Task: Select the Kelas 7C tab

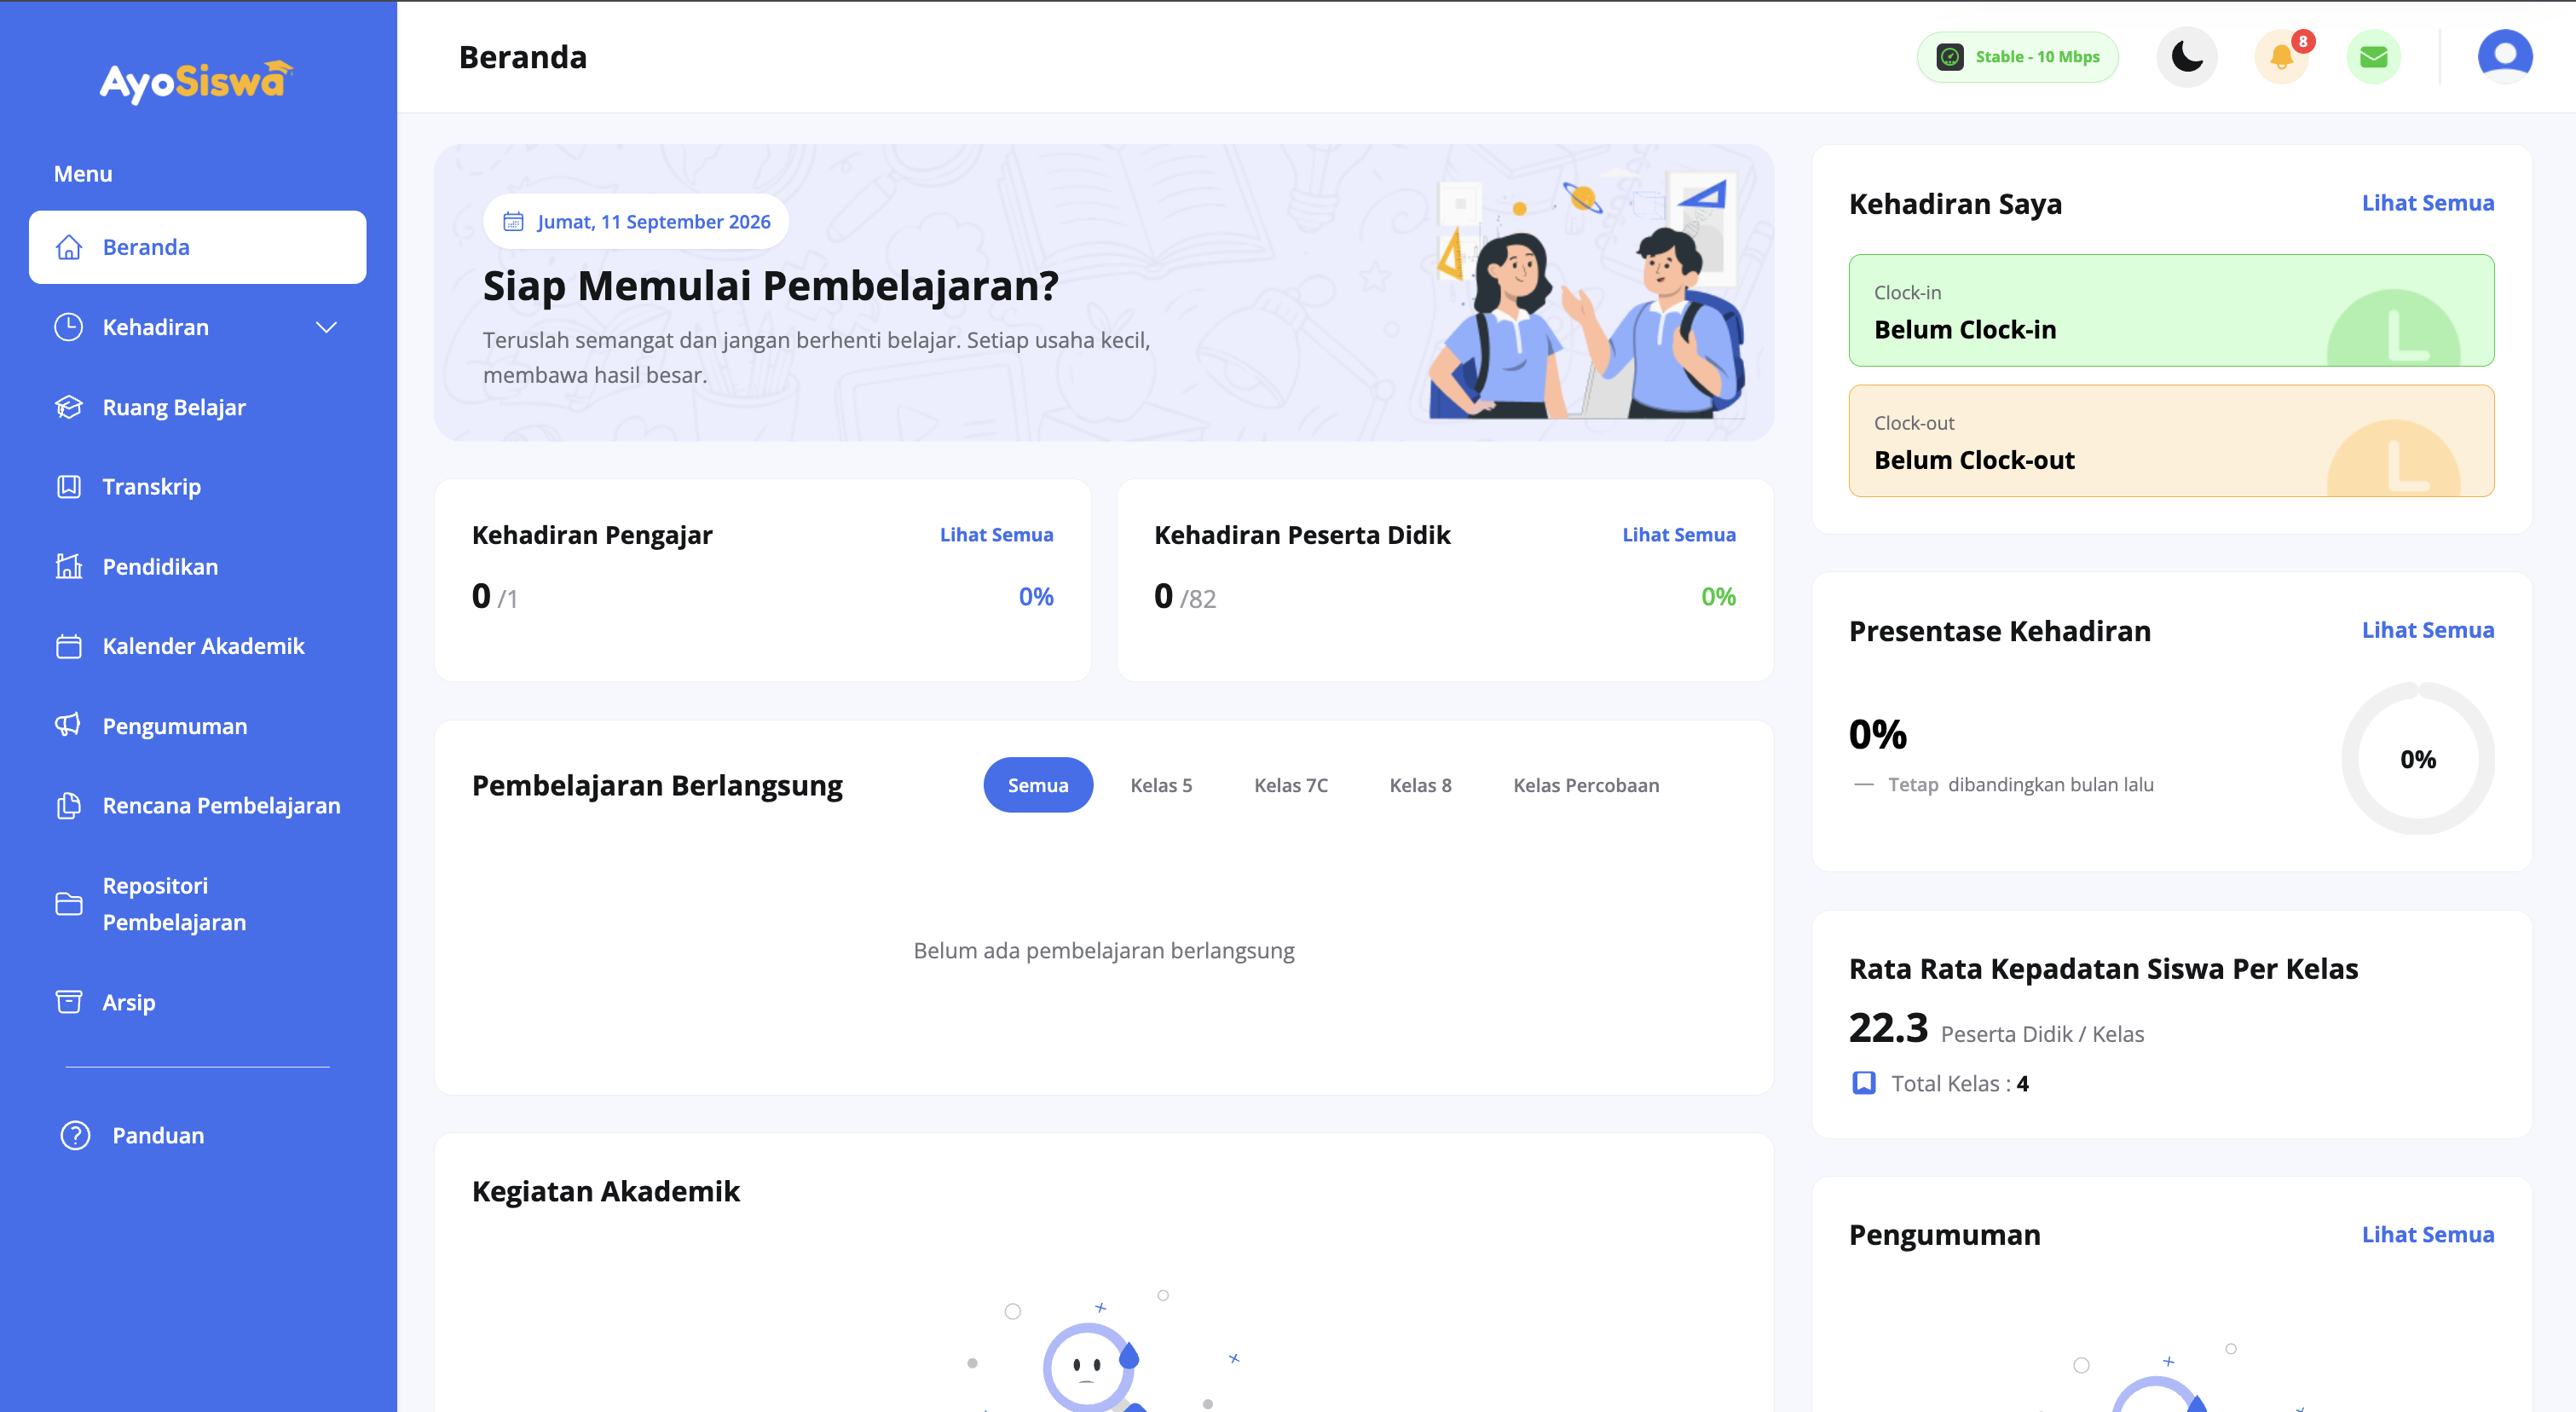Action: (1291, 785)
